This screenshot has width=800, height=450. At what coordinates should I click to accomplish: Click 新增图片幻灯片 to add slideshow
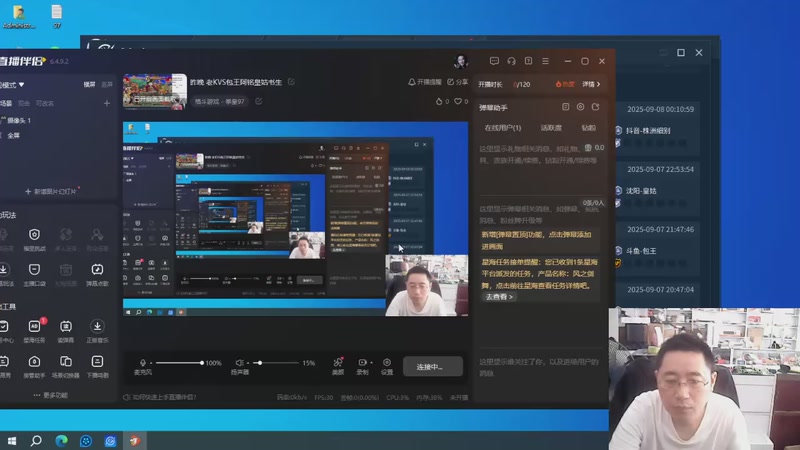point(51,191)
